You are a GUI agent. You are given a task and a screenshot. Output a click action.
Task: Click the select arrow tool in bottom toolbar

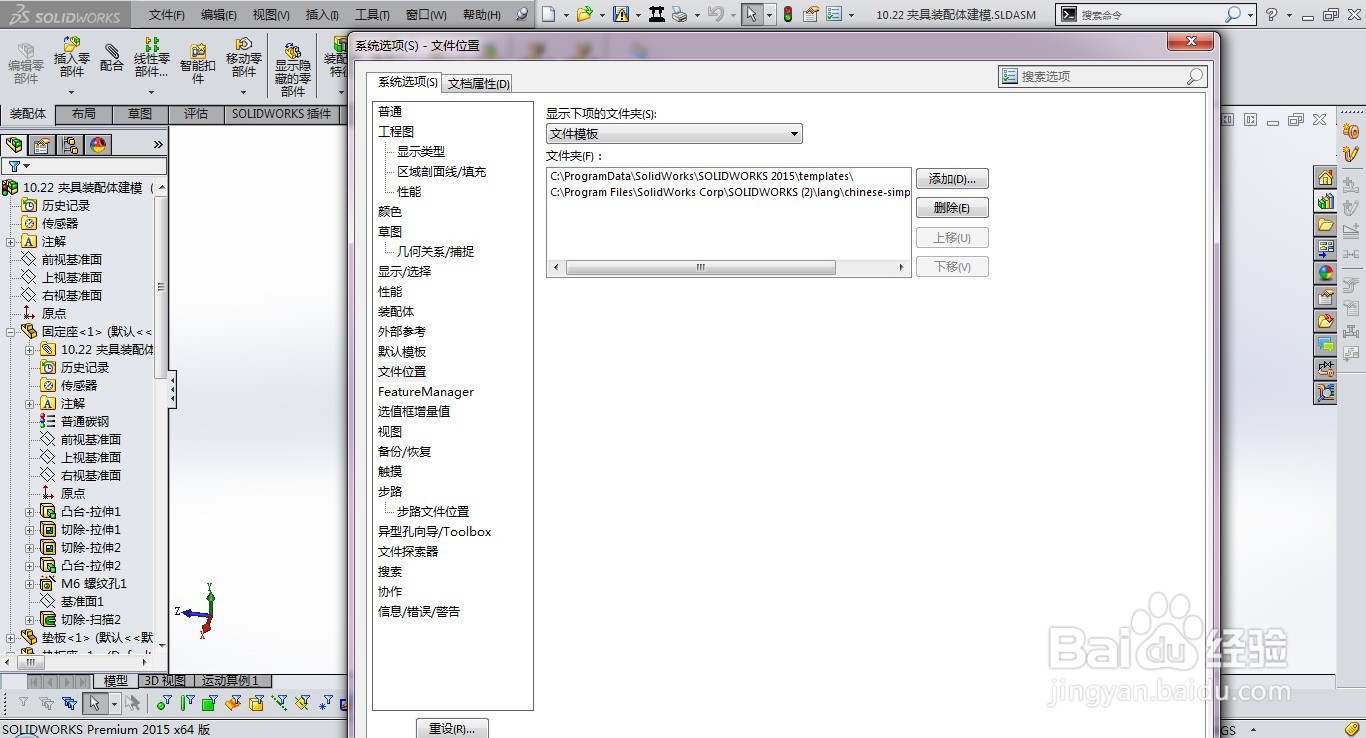94,704
